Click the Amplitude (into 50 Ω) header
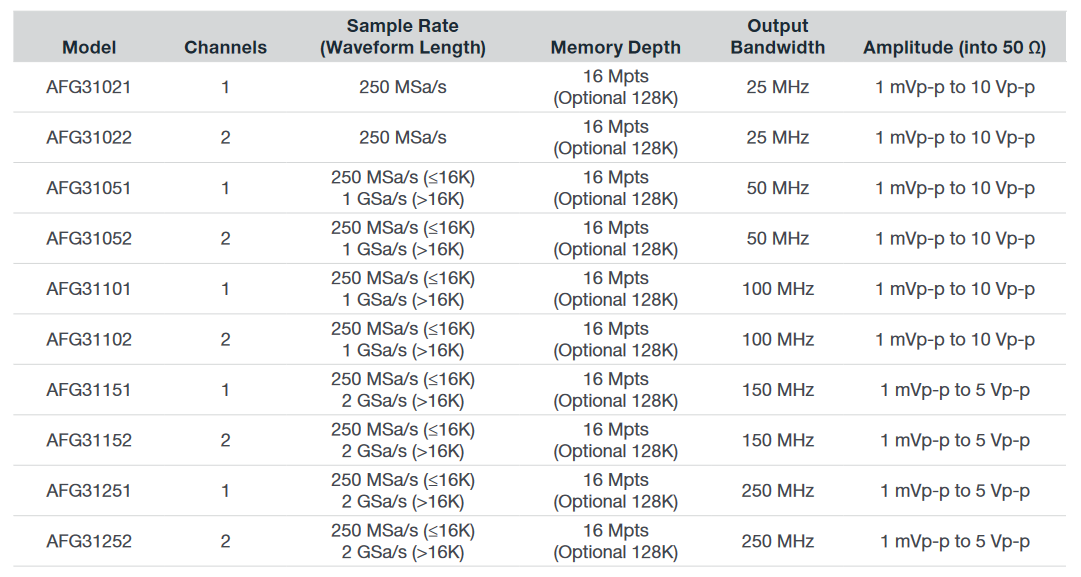Viewport: 1081px width, 577px height. [x=955, y=47]
